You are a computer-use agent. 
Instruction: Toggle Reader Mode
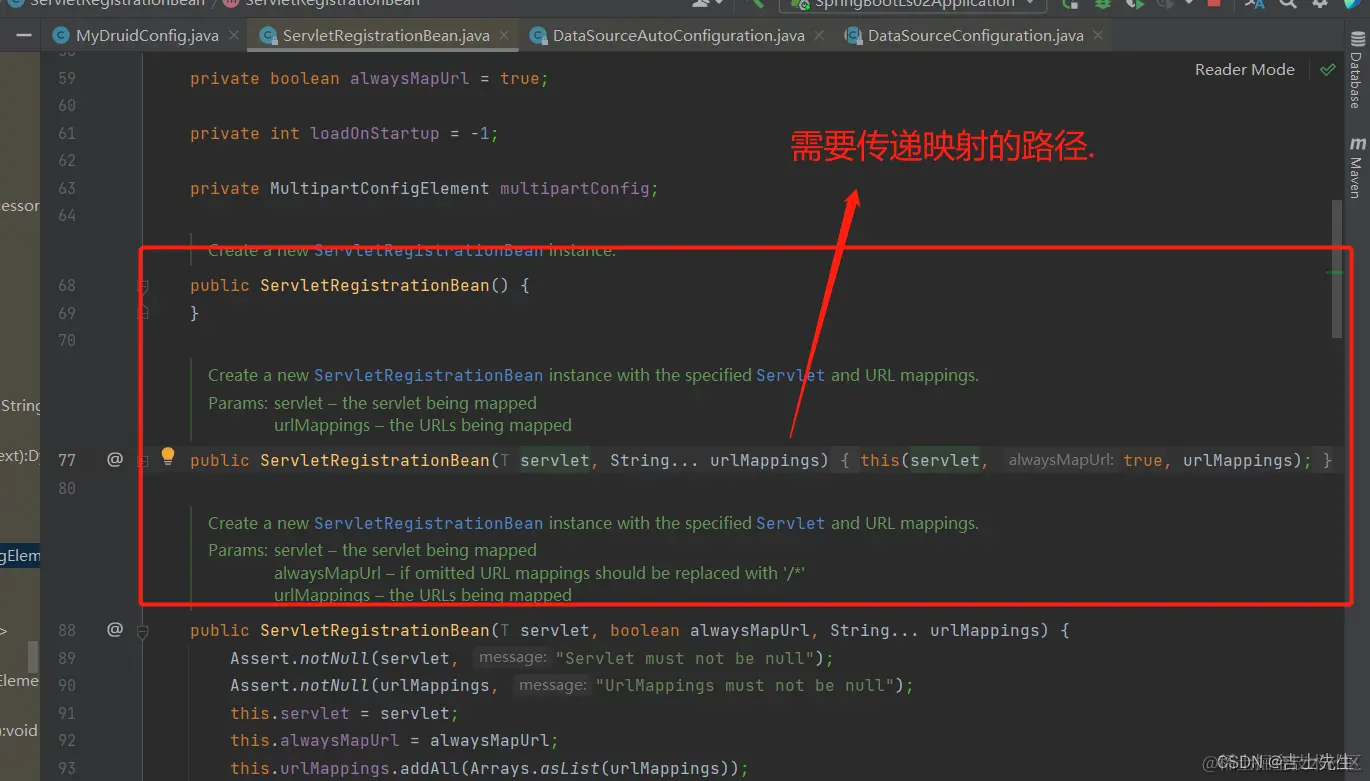pos(1244,70)
